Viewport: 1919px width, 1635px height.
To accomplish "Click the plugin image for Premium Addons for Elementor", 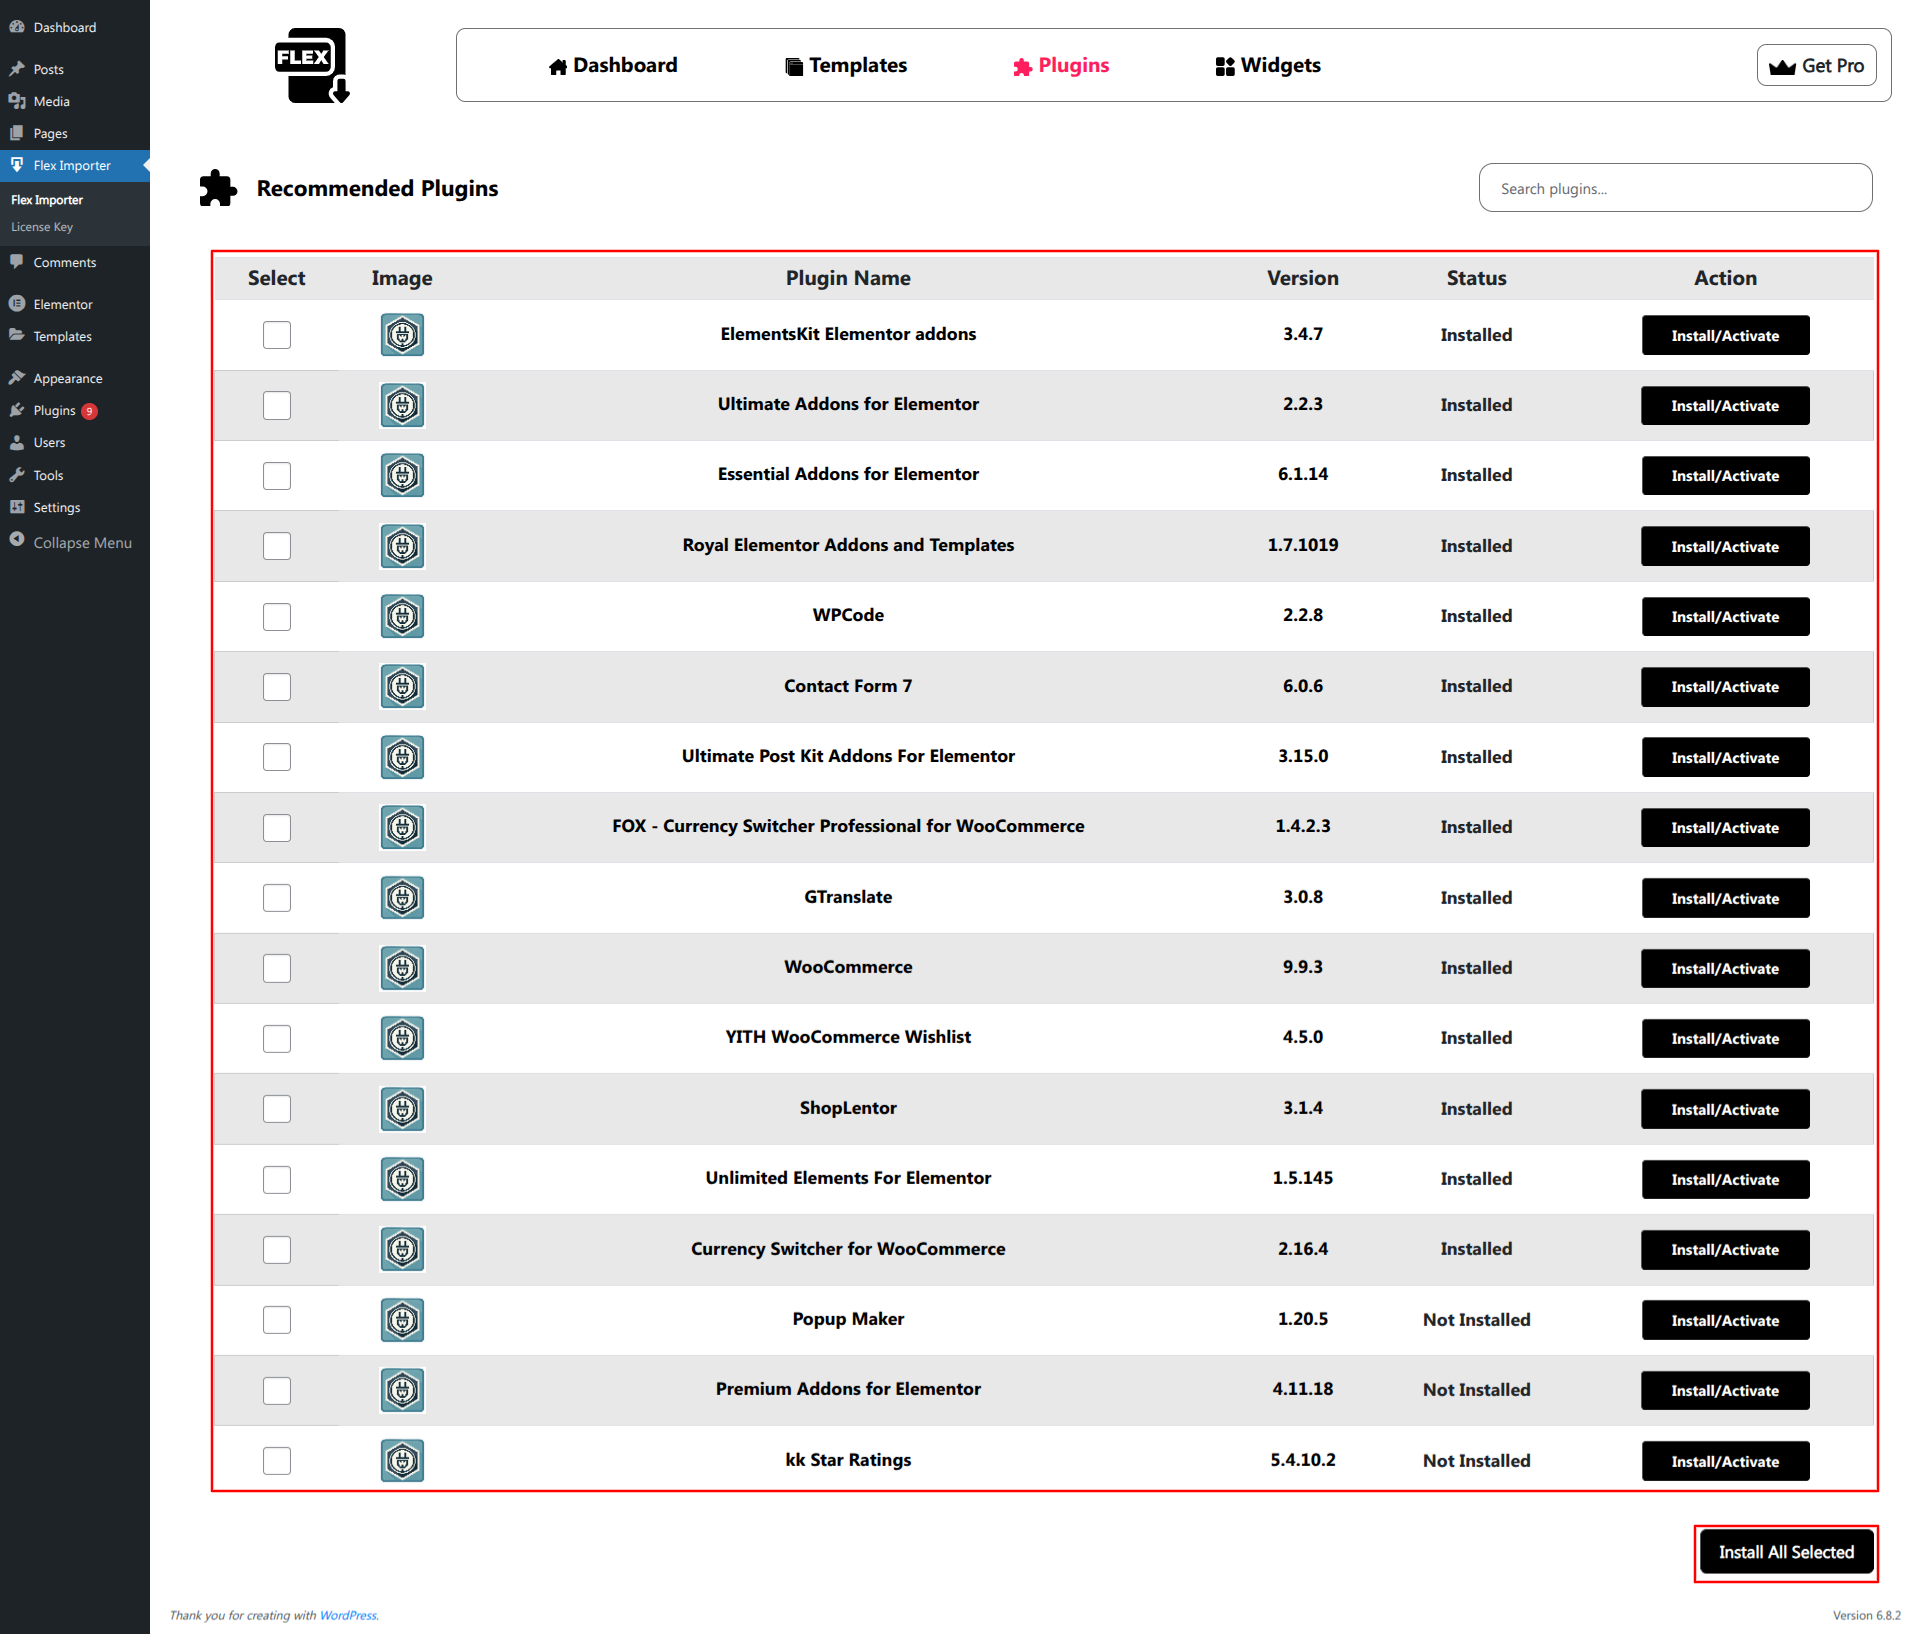I will tap(402, 1390).
